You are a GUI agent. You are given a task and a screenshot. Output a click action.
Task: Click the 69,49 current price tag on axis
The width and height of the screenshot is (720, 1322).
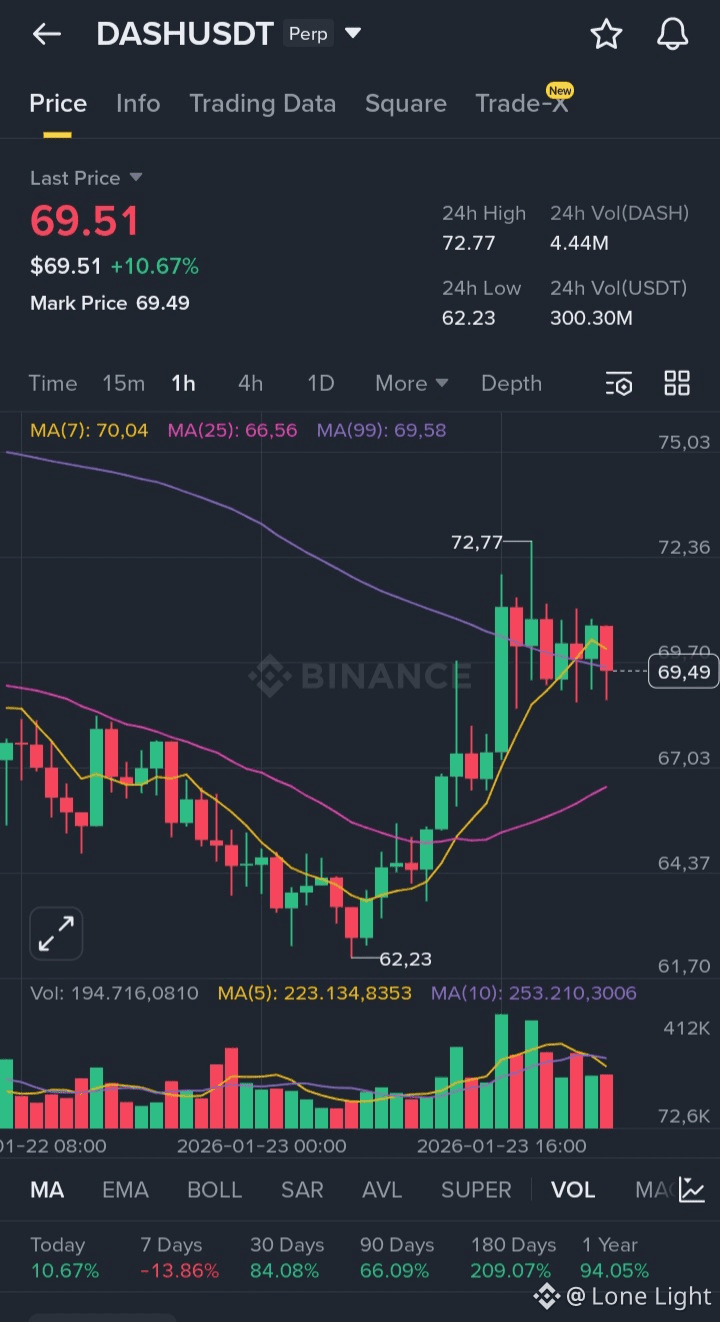pos(684,672)
